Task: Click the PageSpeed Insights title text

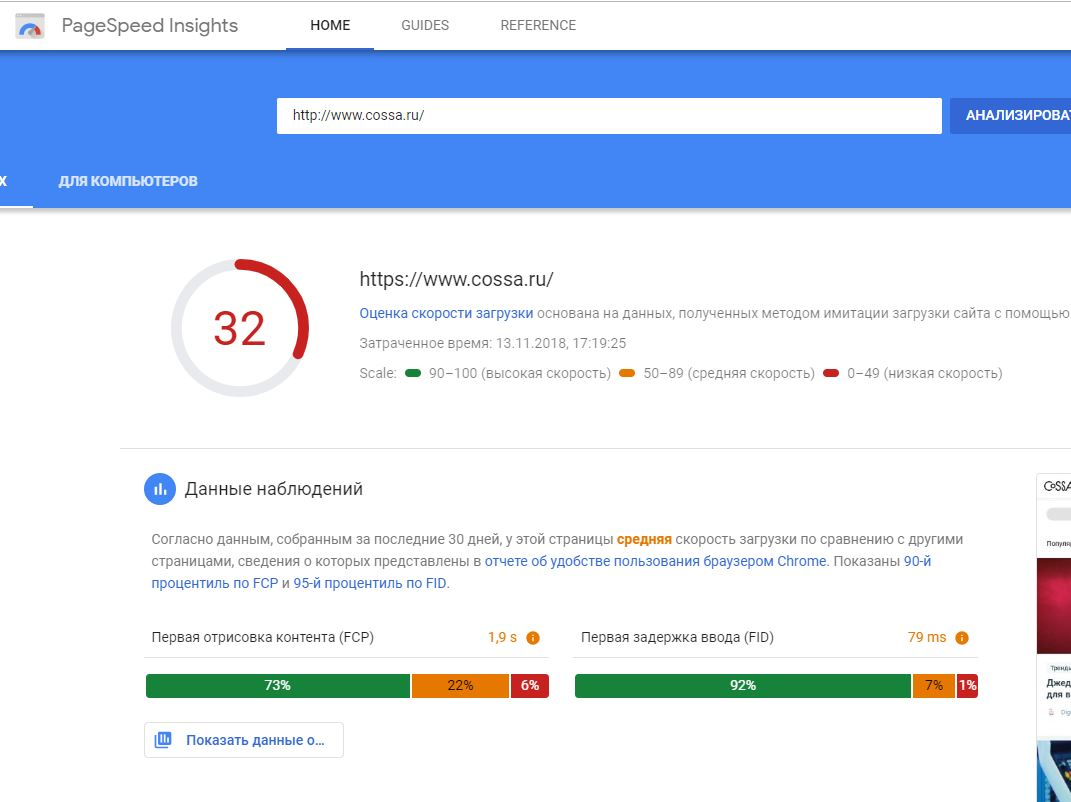Action: [x=150, y=26]
